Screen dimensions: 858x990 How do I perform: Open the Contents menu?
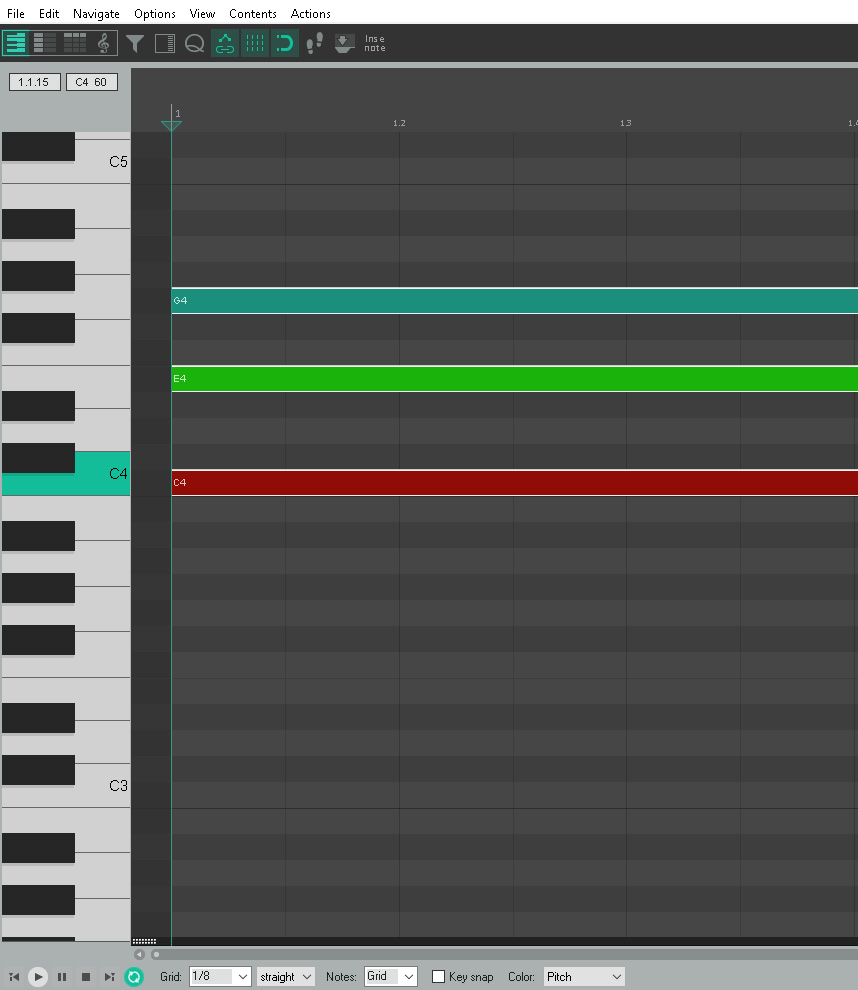252,13
